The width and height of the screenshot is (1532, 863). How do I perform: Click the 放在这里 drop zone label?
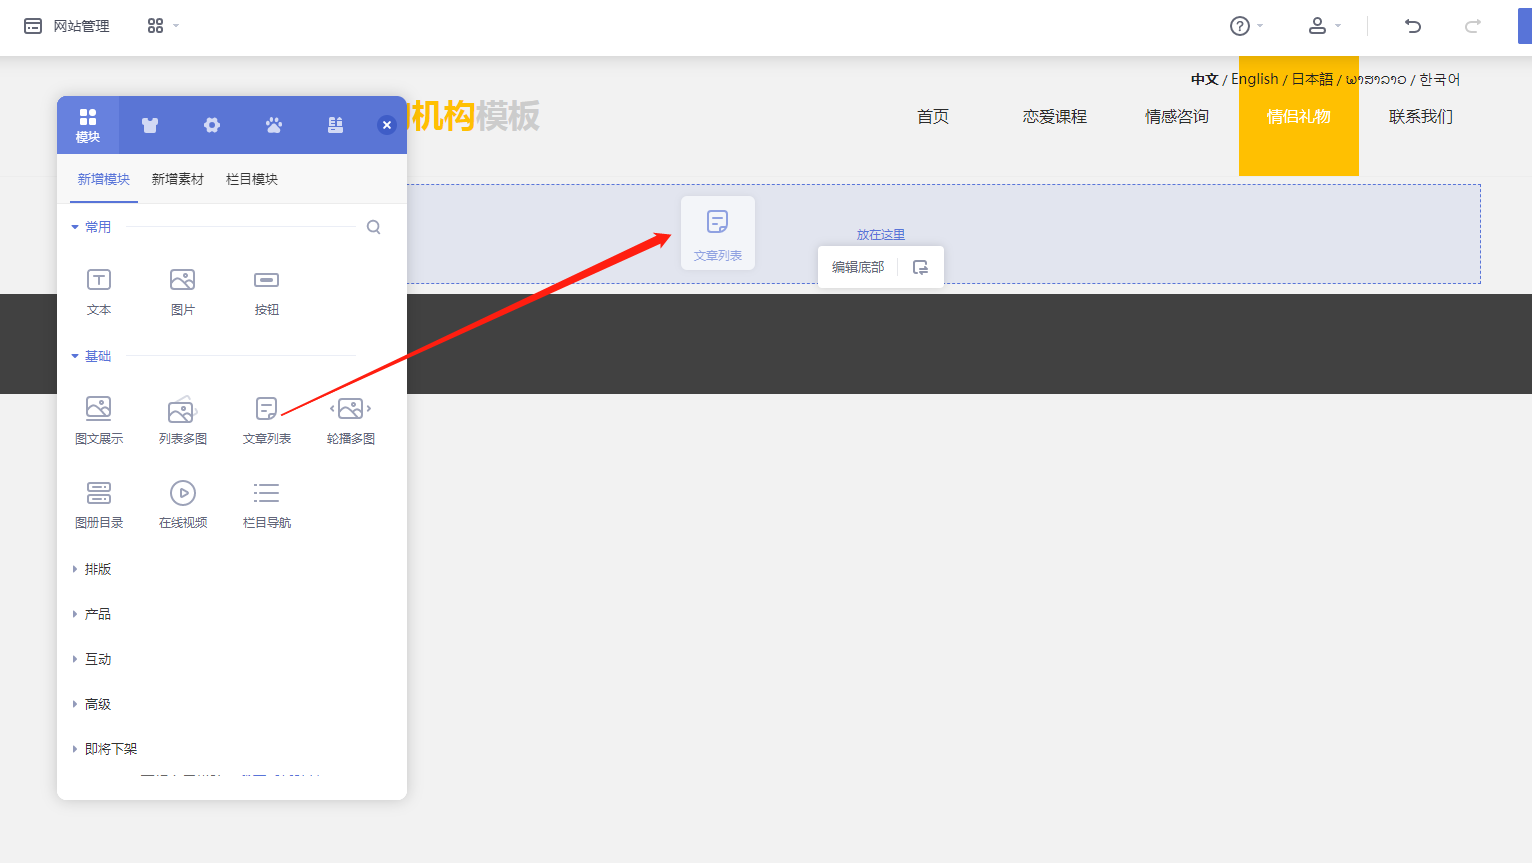[881, 235]
